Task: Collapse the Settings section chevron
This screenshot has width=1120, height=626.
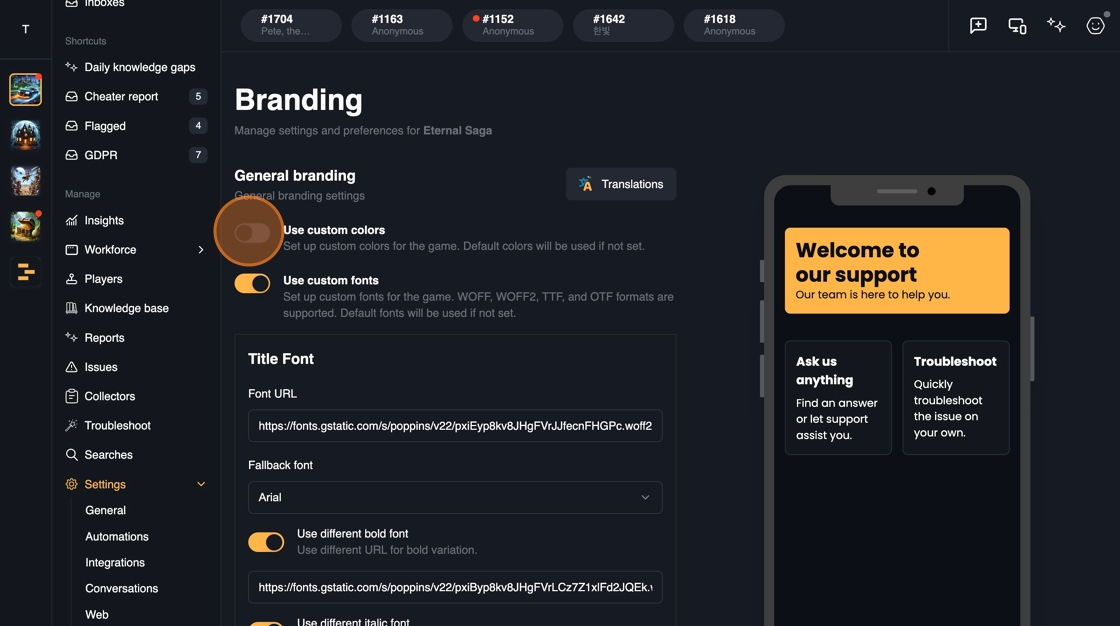Action: (x=201, y=484)
